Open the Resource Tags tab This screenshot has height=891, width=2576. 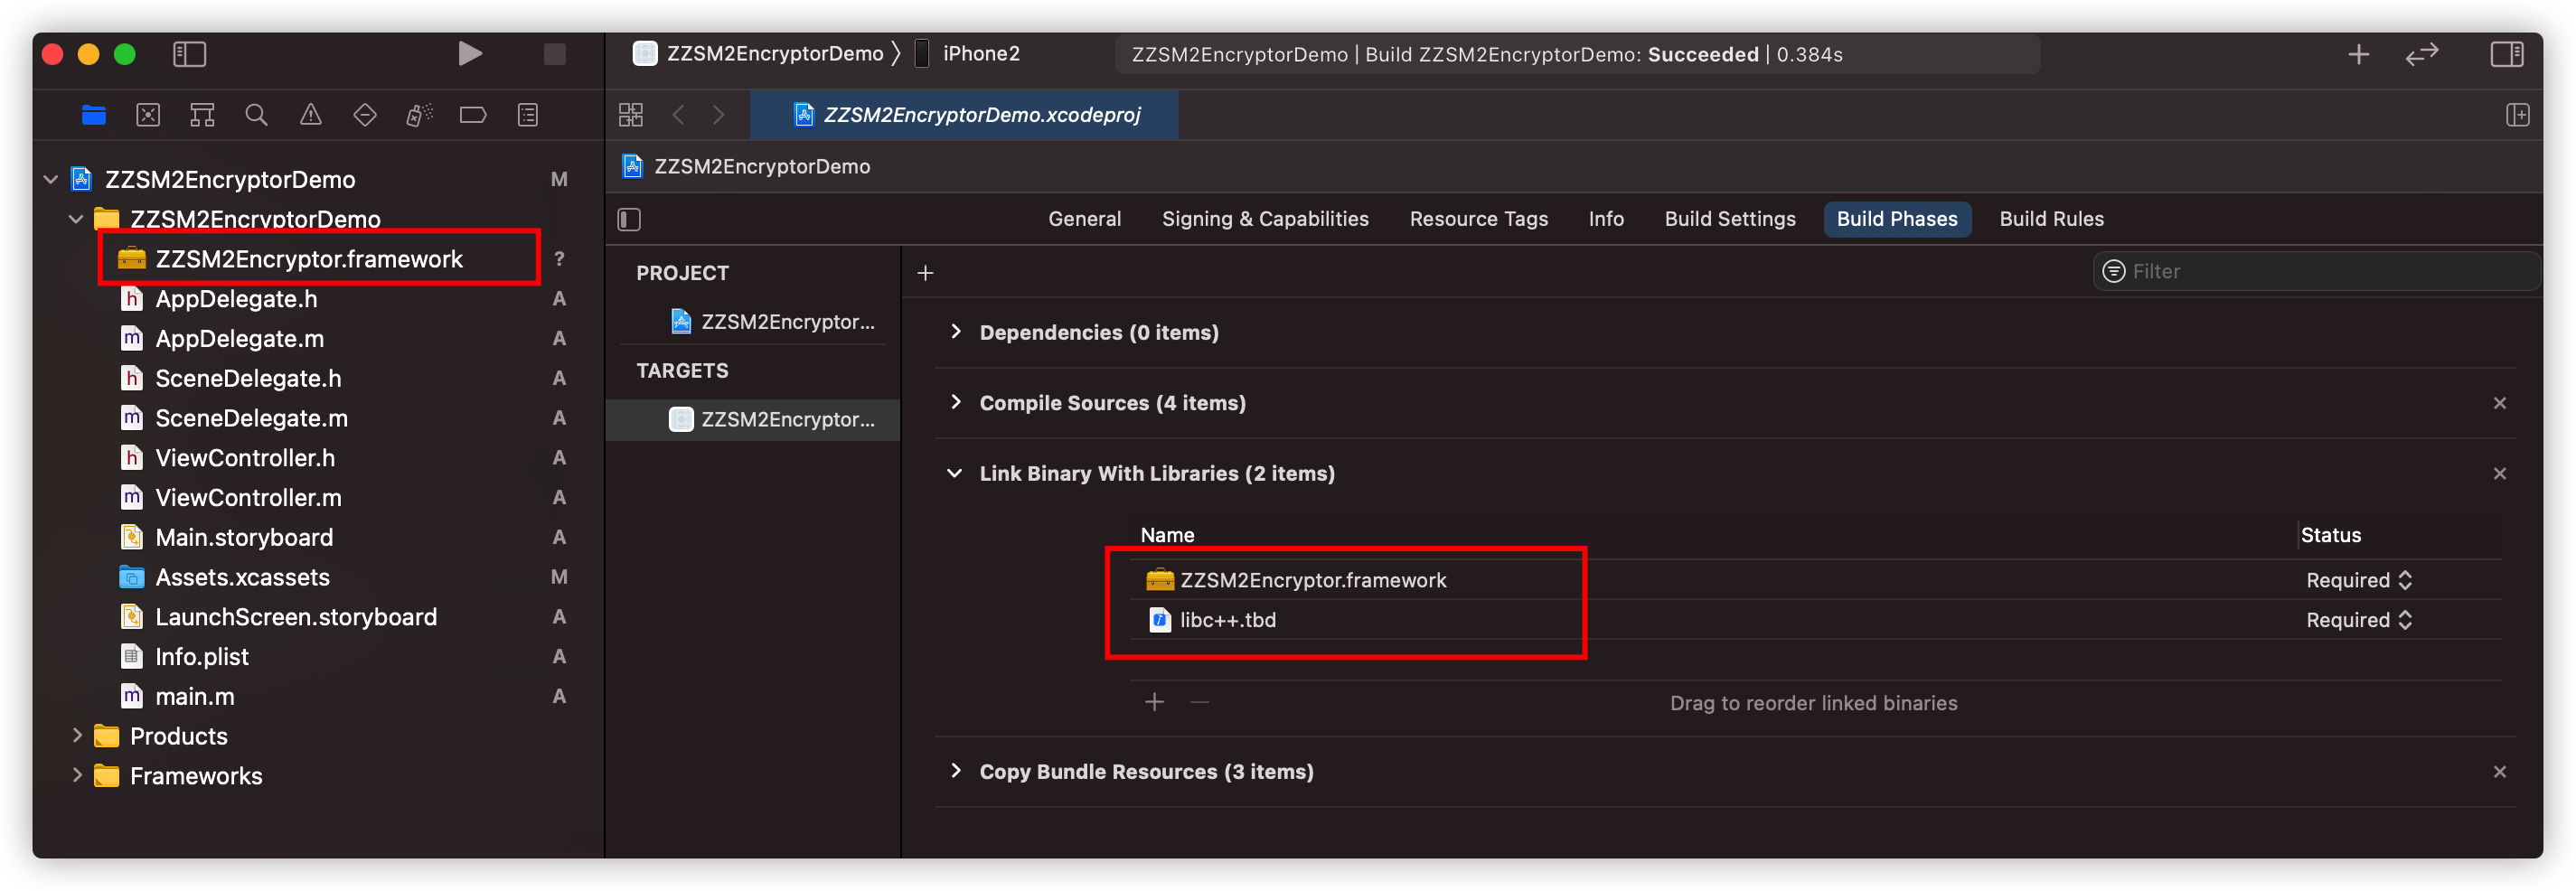click(x=1478, y=219)
